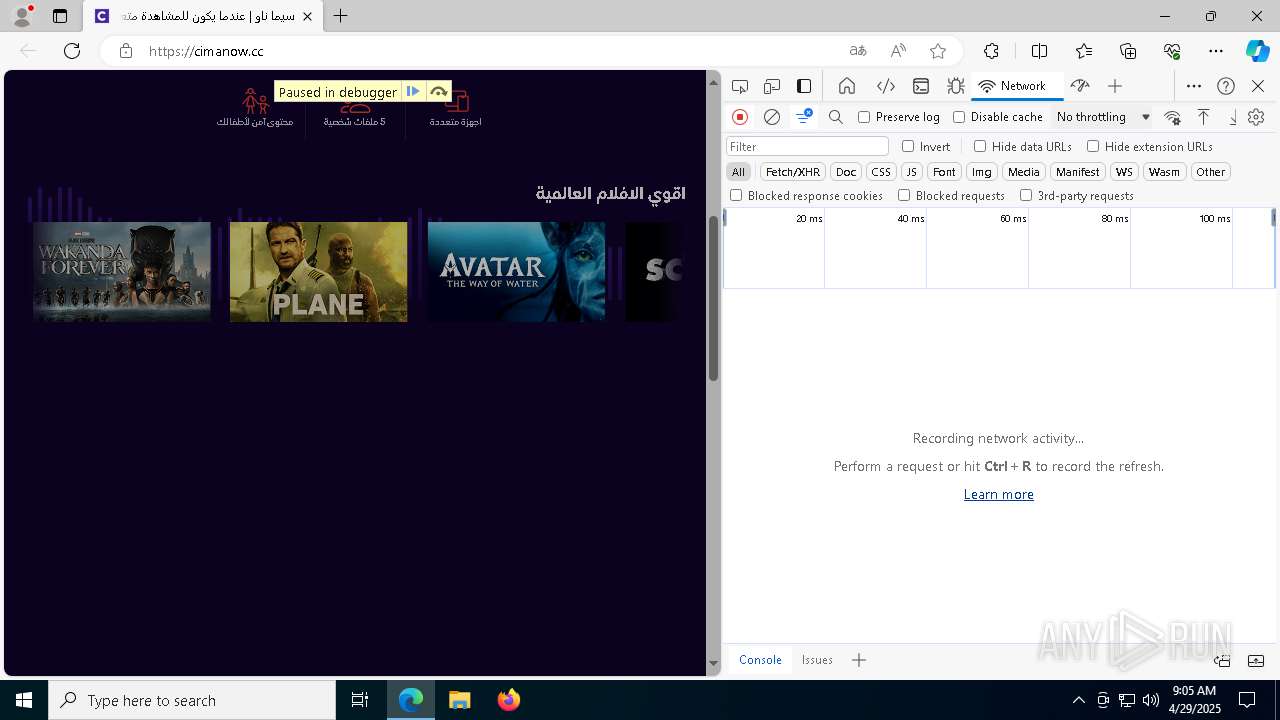Open the Learn more link
Image resolution: width=1280 pixels, height=720 pixels.
pyautogui.click(x=998, y=494)
